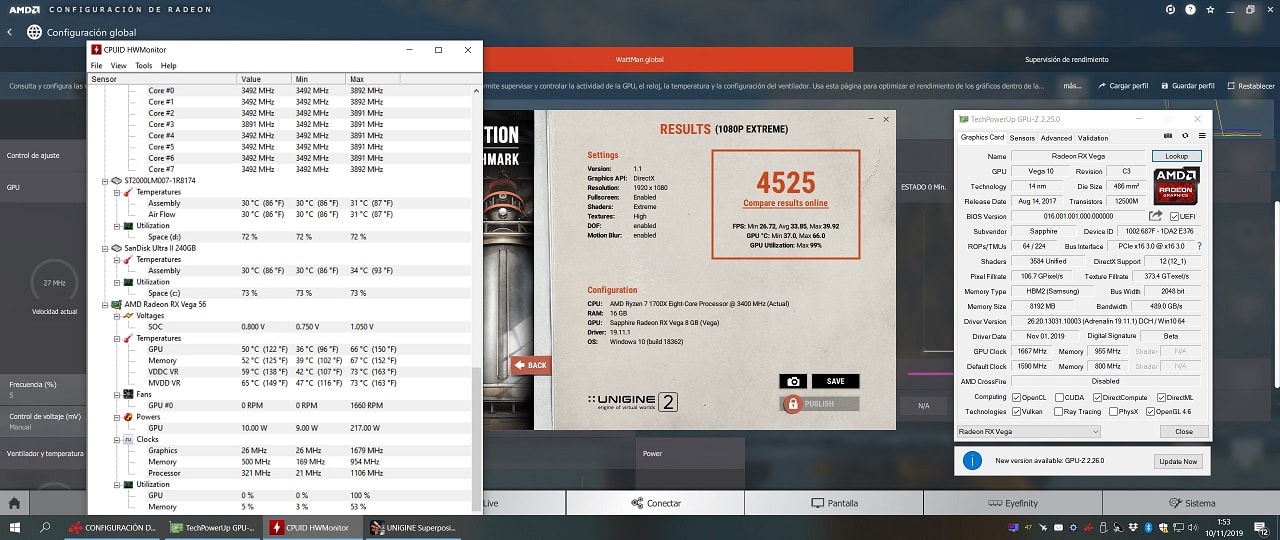Go back using Radeon back arrow
Screen dimensions: 1280x540
point(10,32)
